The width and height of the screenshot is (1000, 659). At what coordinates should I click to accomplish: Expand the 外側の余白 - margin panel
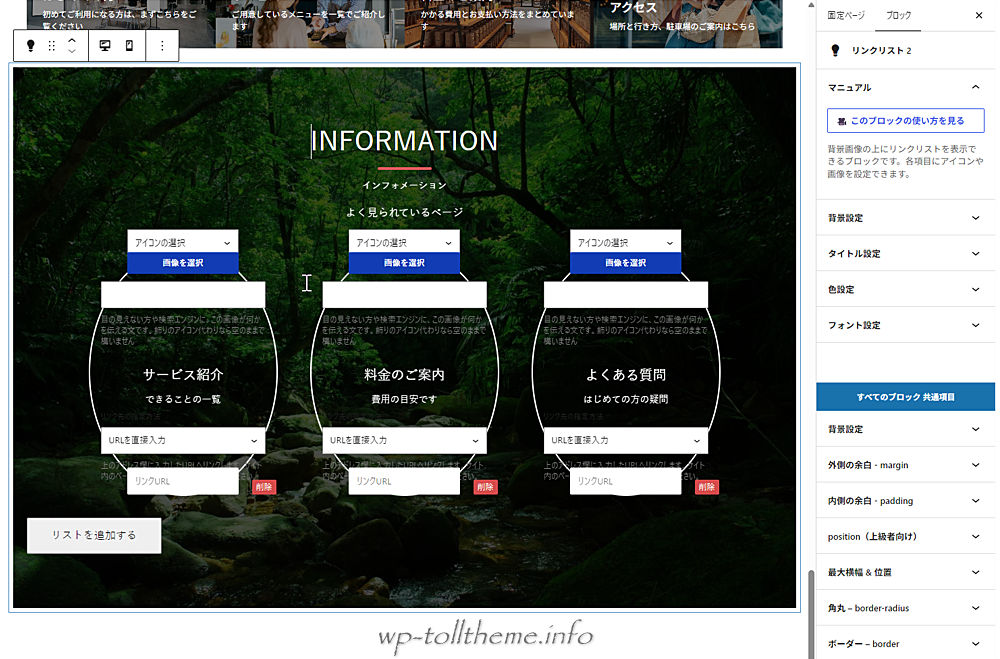coord(906,465)
